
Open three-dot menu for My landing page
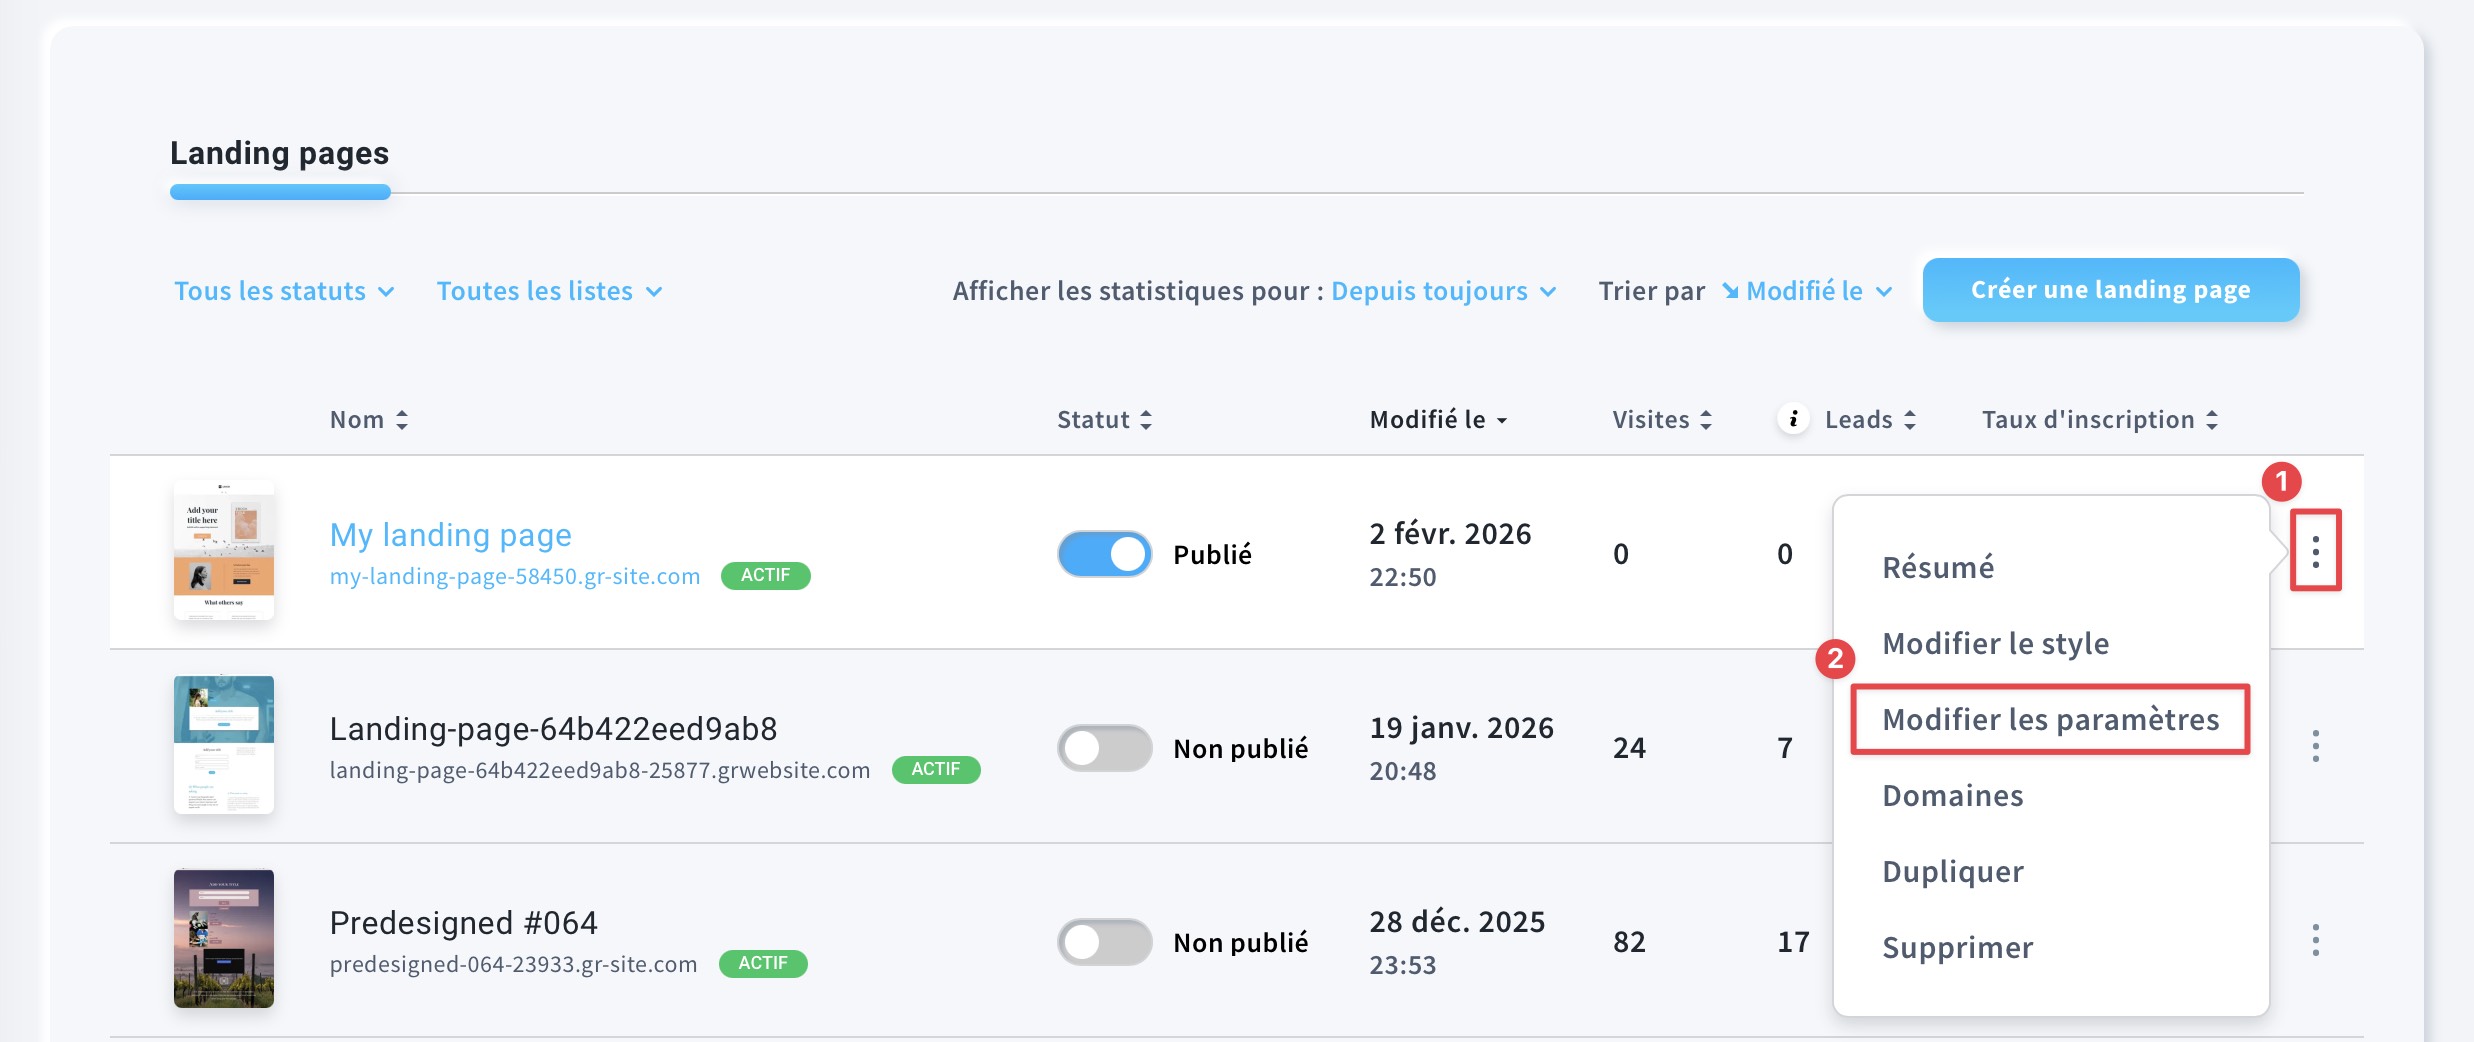point(2315,551)
